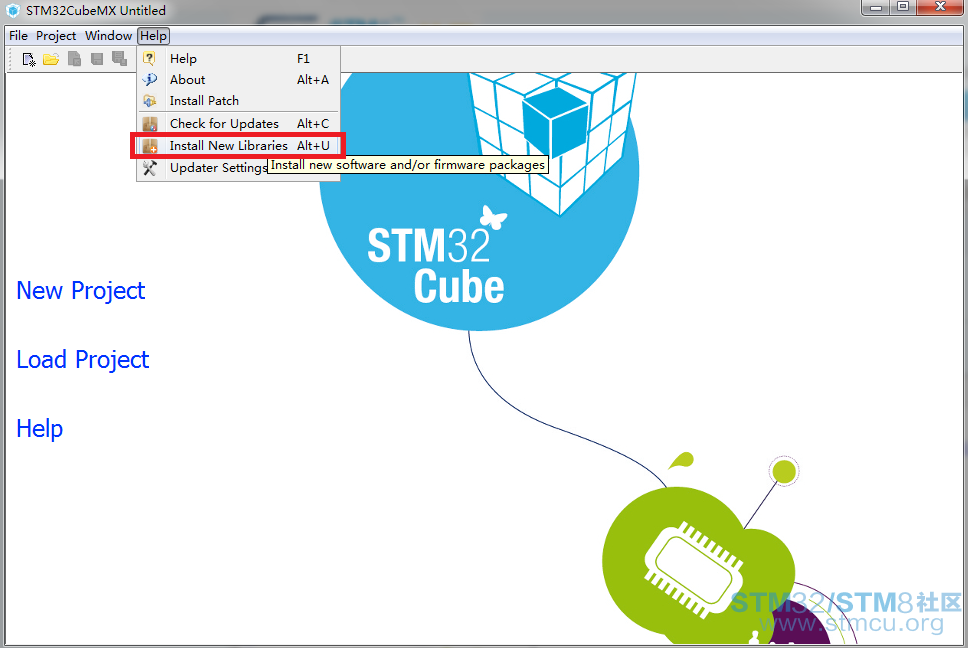Maximize the STM32CubeMX window

click(903, 7)
